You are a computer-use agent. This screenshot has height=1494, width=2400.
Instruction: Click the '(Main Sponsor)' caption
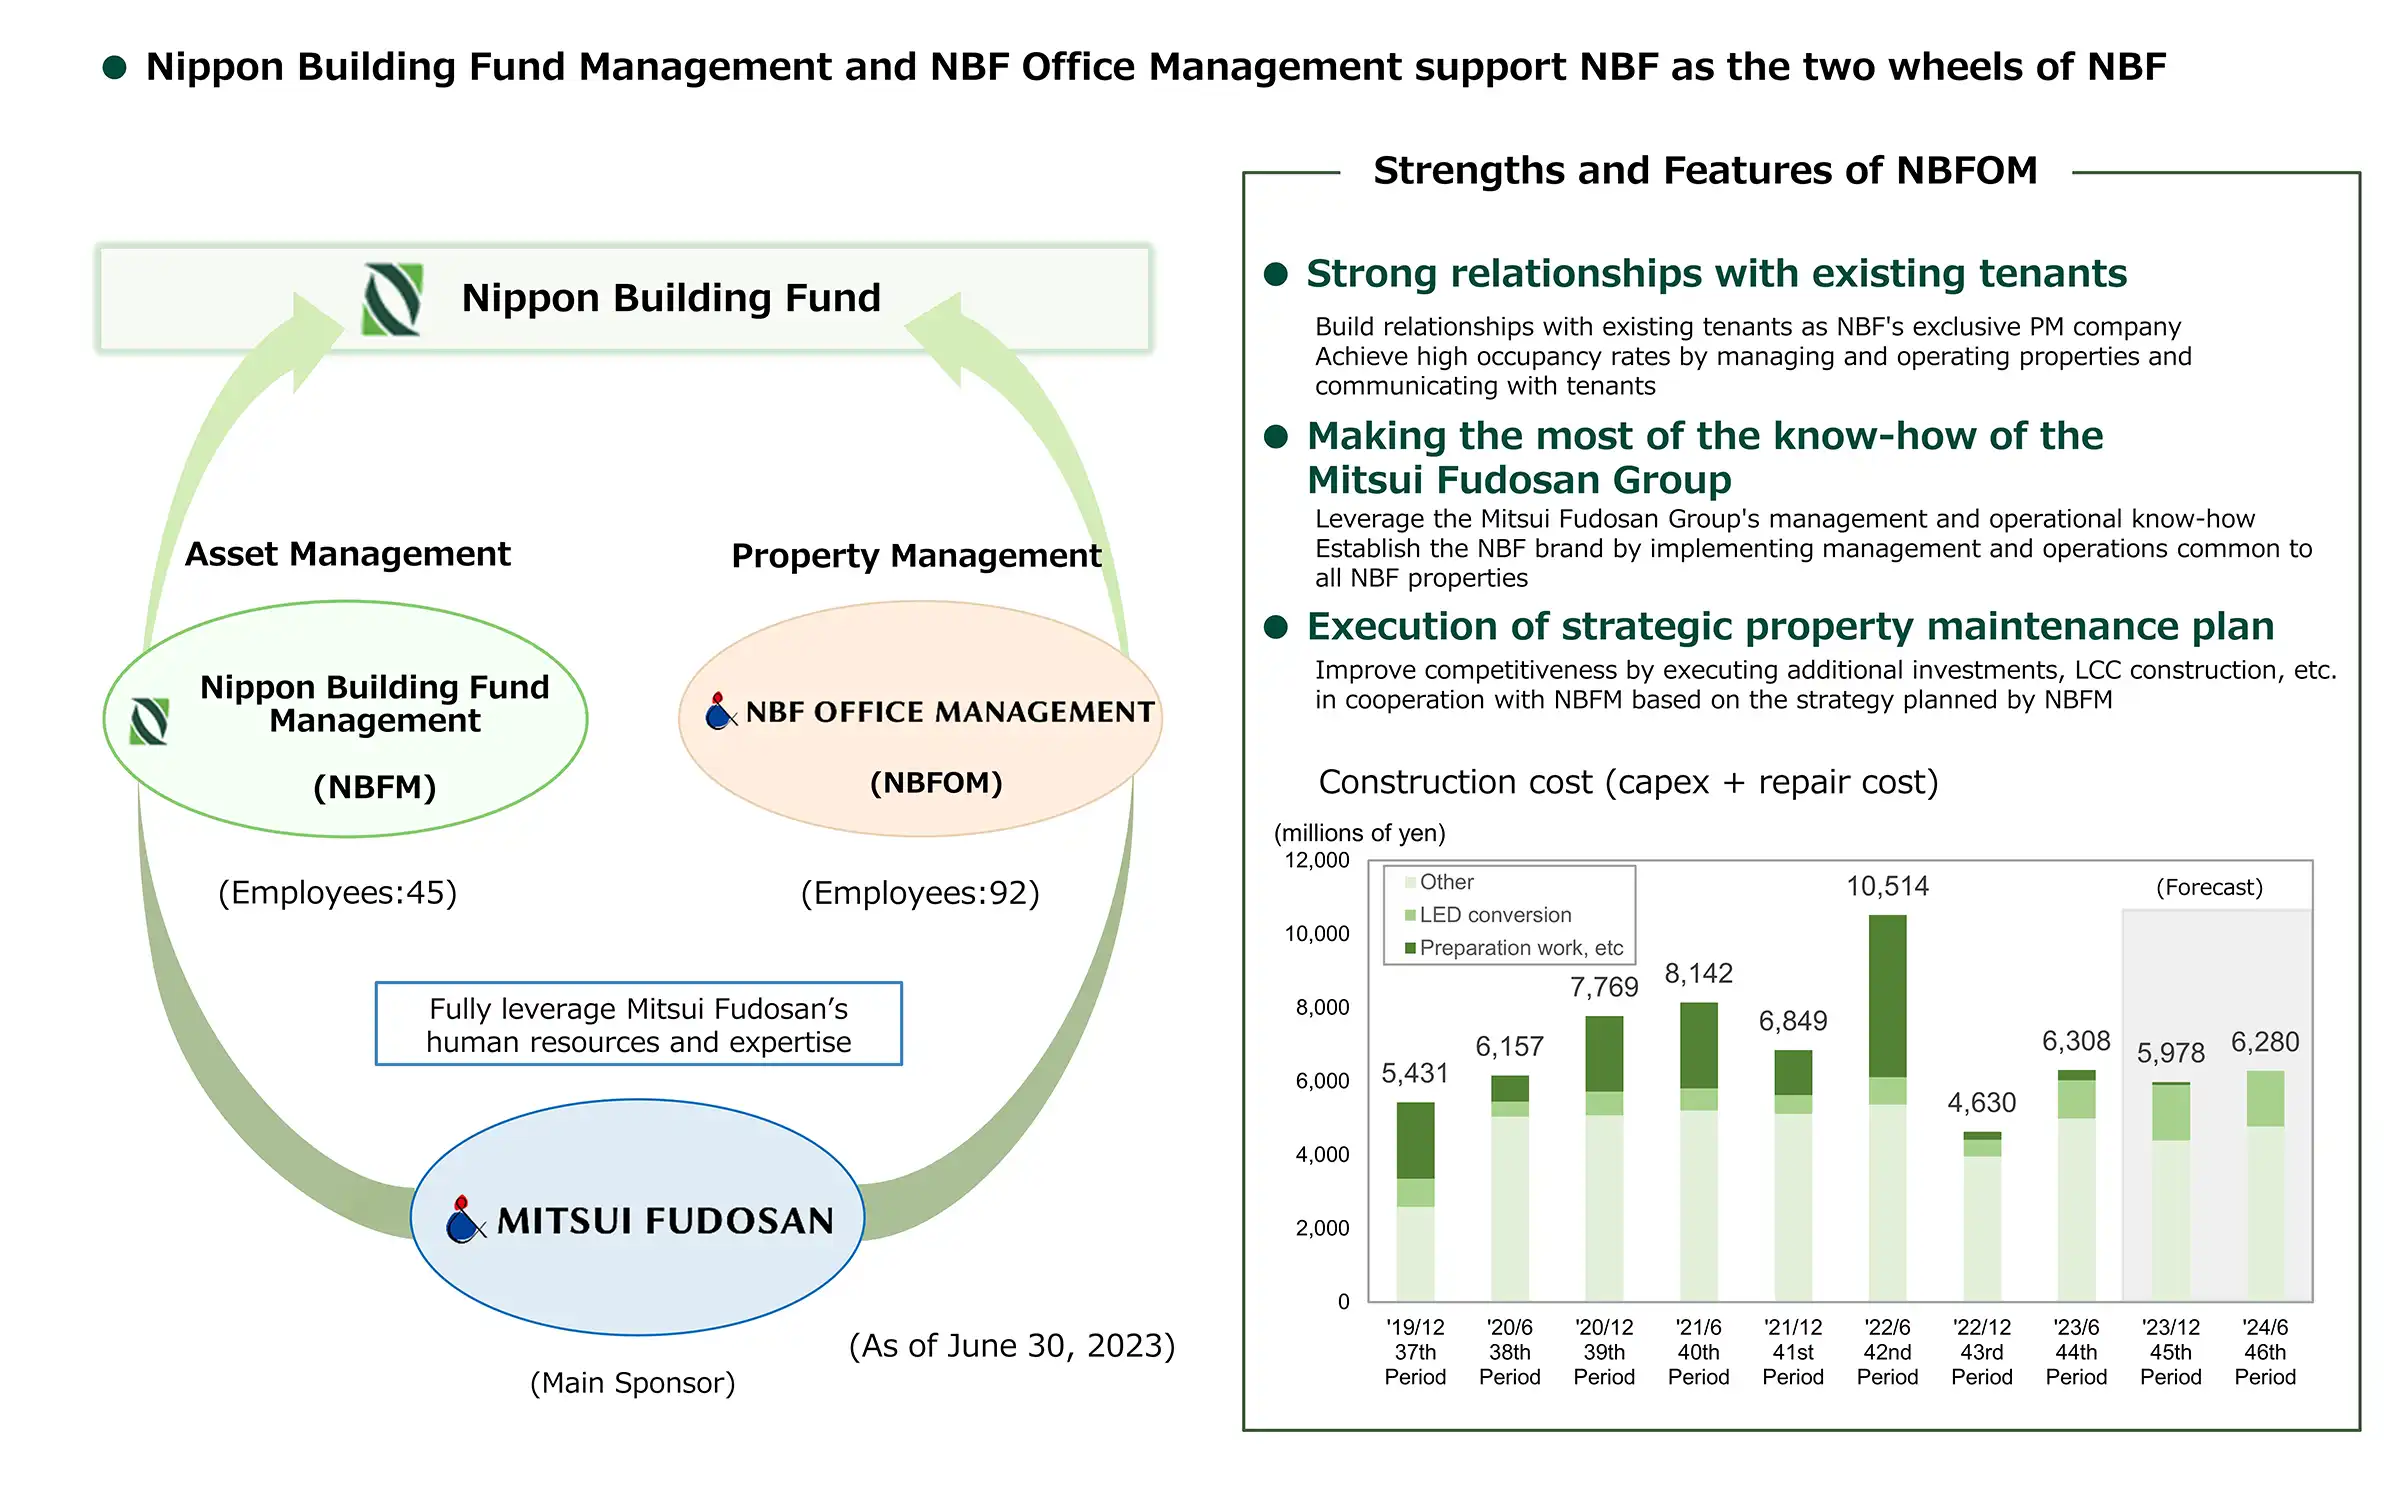tap(633, 1383)
